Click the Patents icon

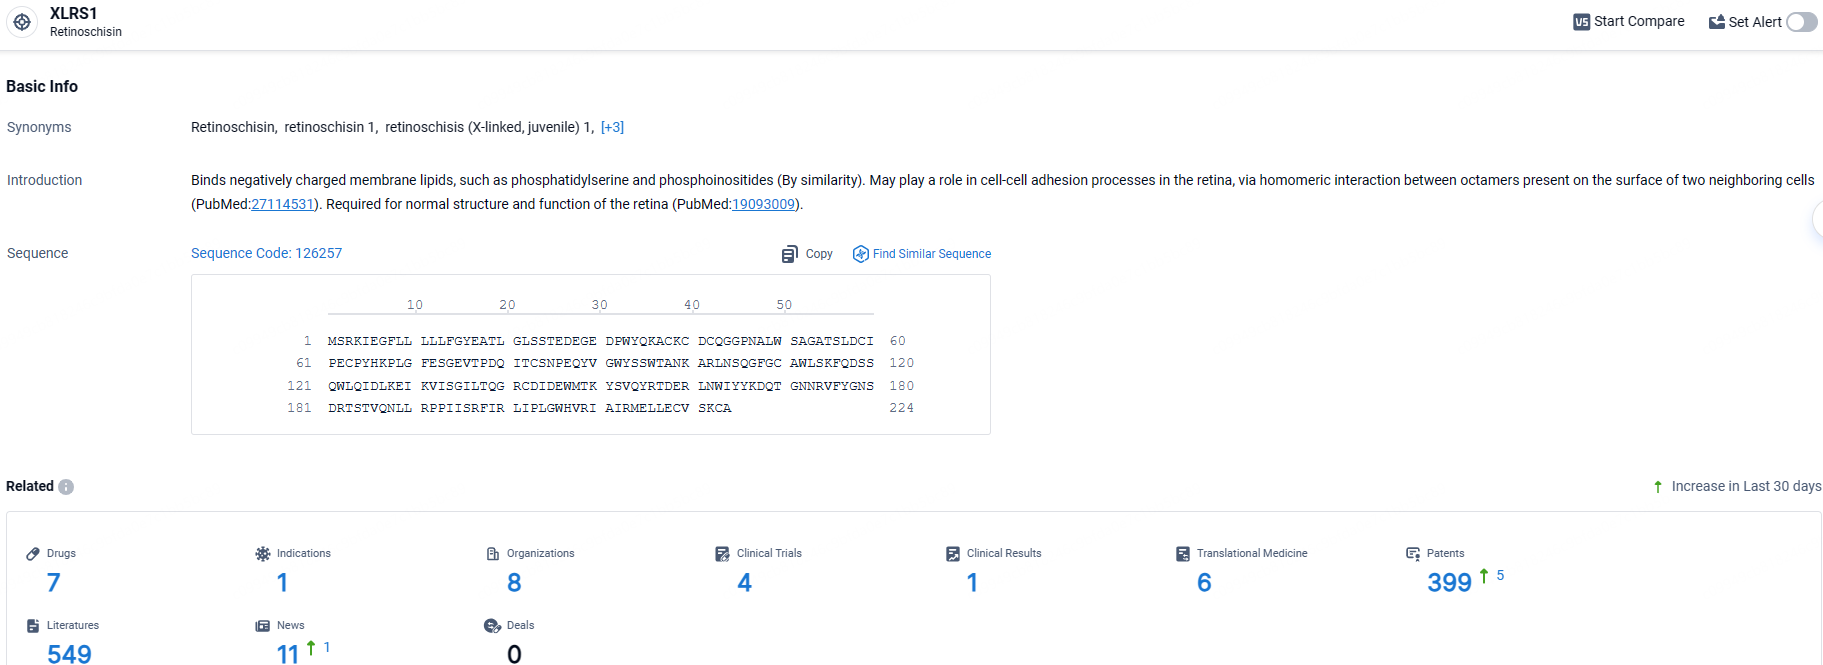tap(1413, 554)
